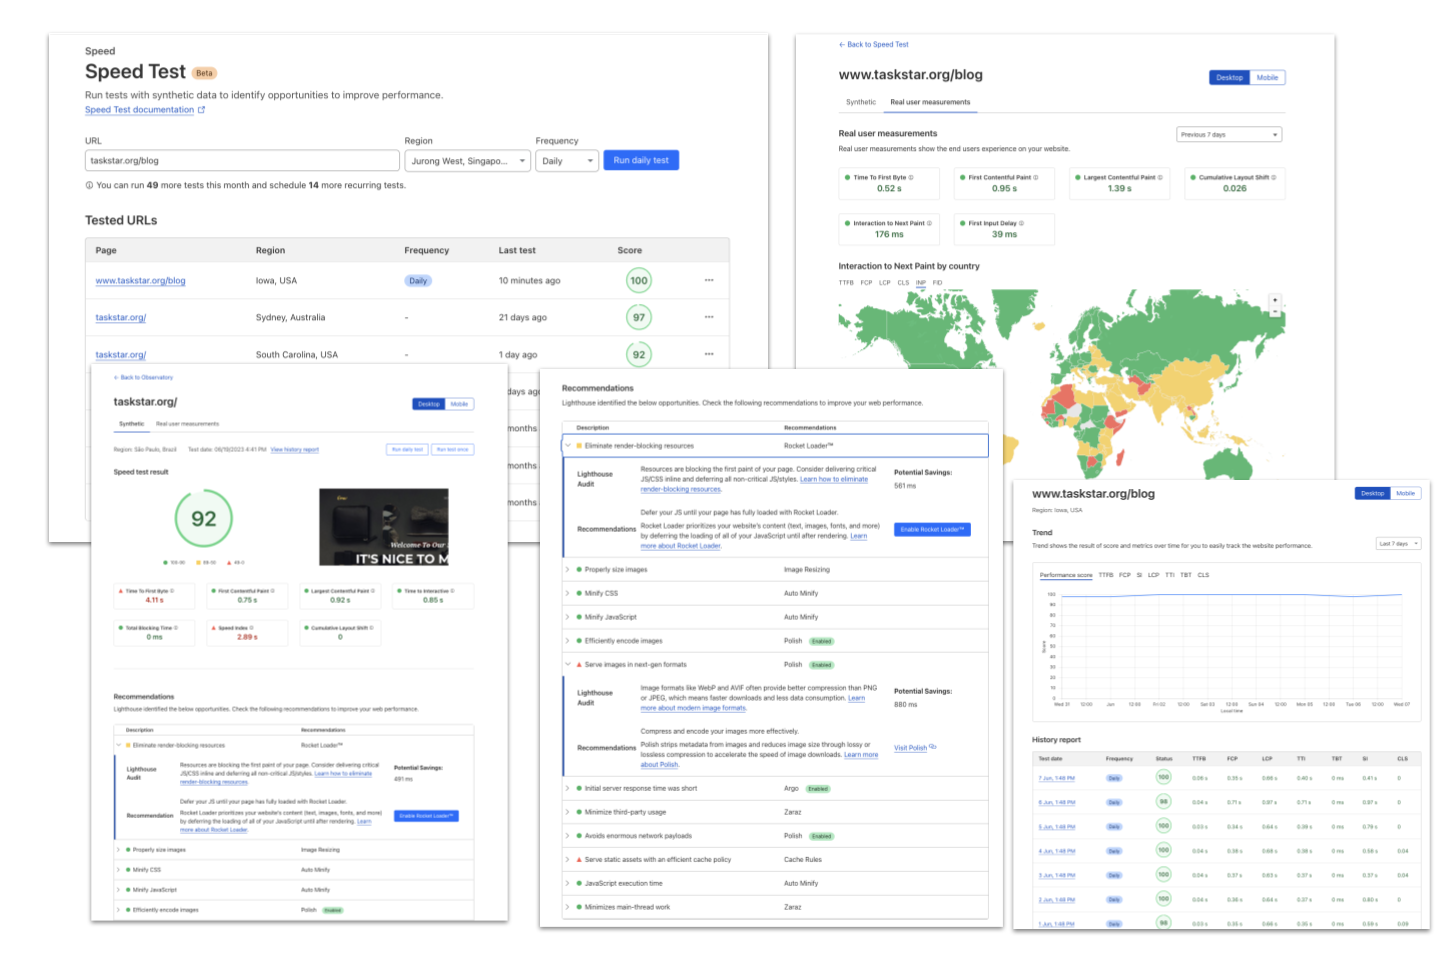Click the blue Run daily test button
This screenshot has height=960, width=1440.
click(641, 160)
